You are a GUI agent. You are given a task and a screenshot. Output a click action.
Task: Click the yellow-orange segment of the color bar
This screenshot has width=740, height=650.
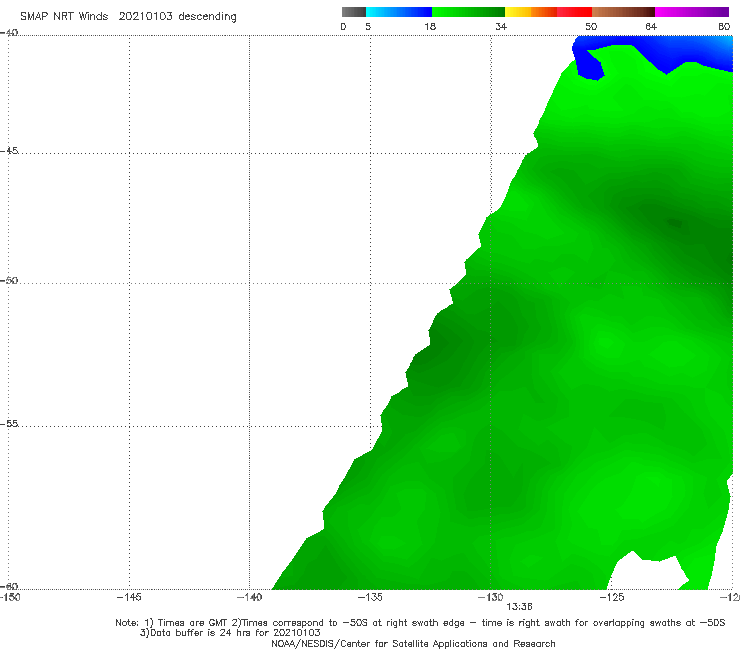(530, 12)
